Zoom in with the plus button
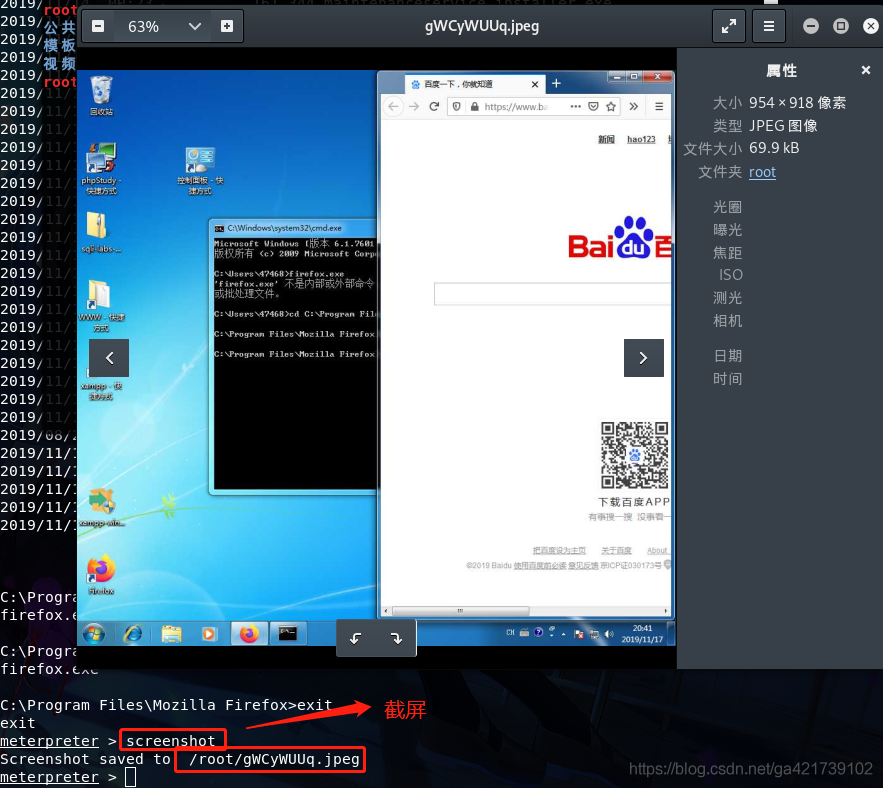The image size is (883, 788). point(227,26)
